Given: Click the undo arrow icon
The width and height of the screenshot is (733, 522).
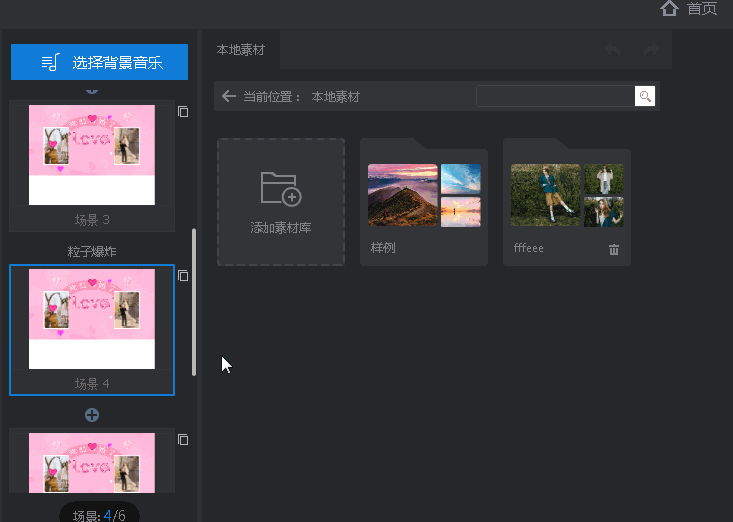Looking at the screenshot, I should [x=612, y=49].
